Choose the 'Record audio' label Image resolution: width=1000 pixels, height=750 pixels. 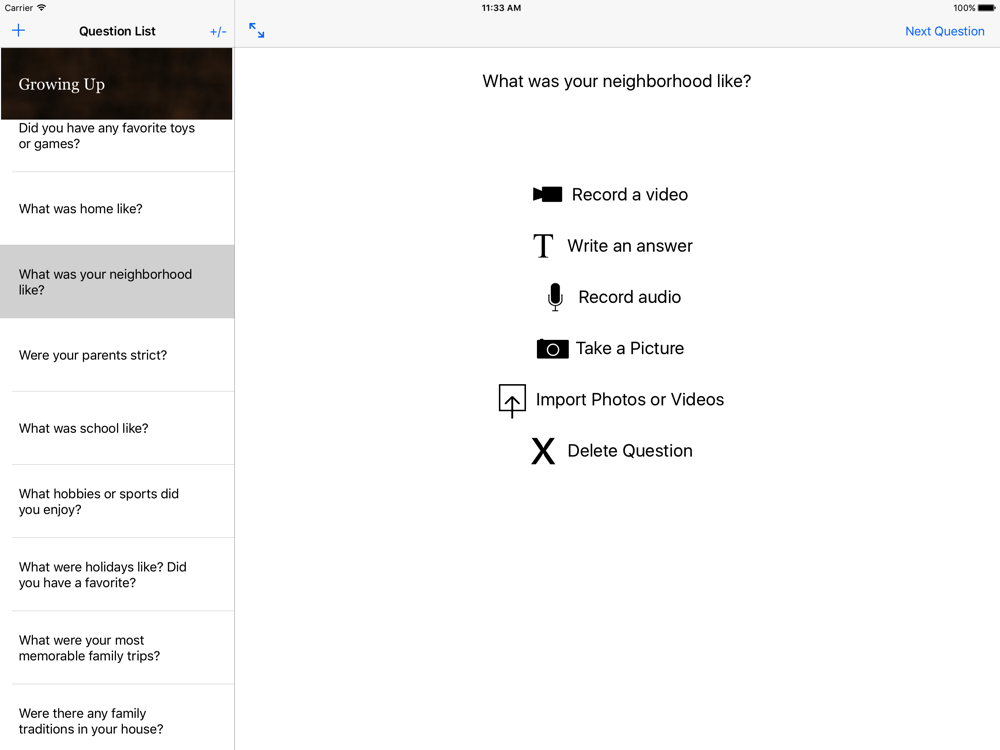click(629, 297)
